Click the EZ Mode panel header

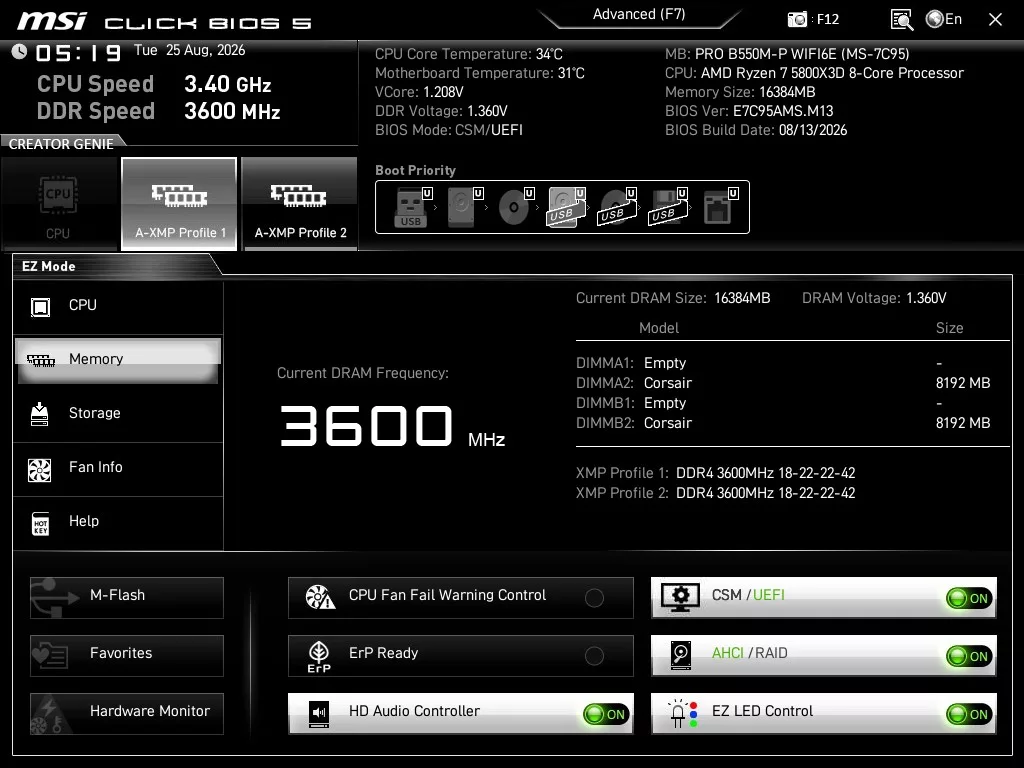49,266
